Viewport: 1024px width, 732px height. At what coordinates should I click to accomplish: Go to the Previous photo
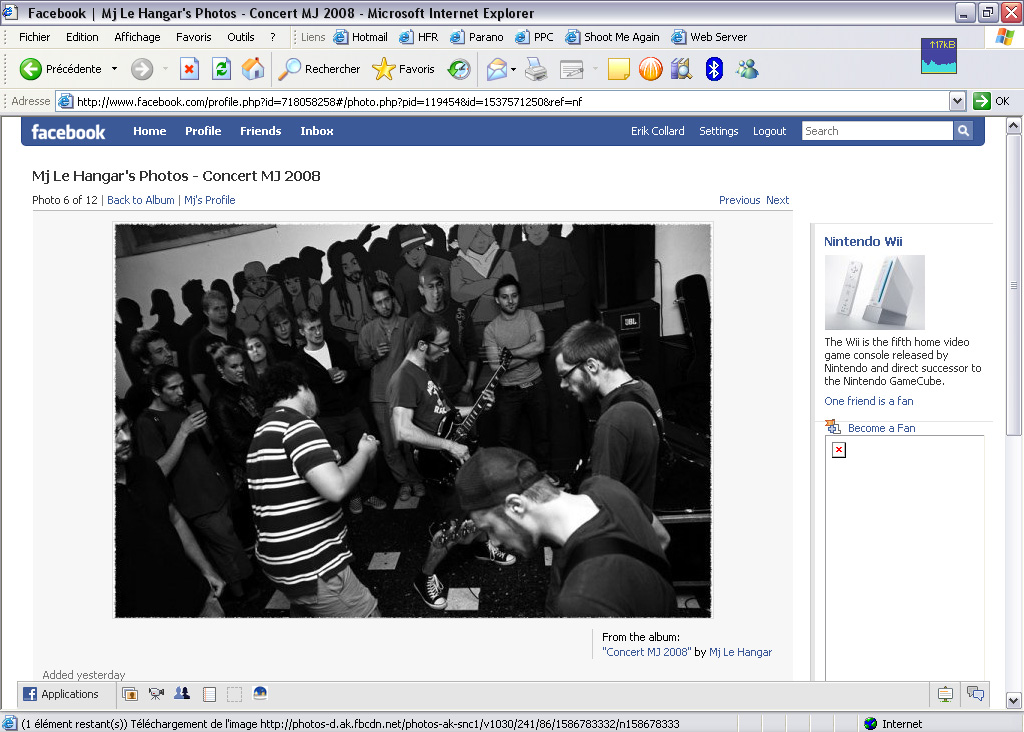tap(739, 200)
